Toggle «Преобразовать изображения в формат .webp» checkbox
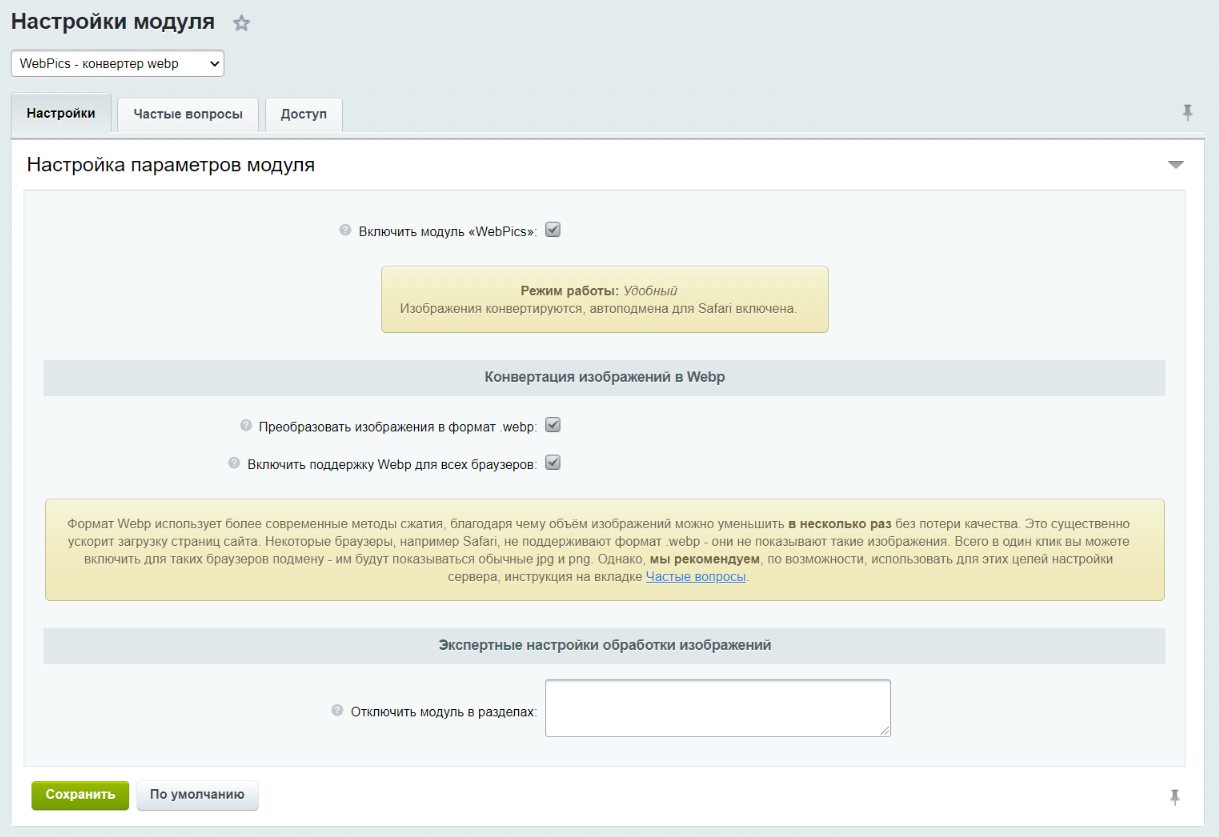1219x837 pixels. (x=553, y=425)
